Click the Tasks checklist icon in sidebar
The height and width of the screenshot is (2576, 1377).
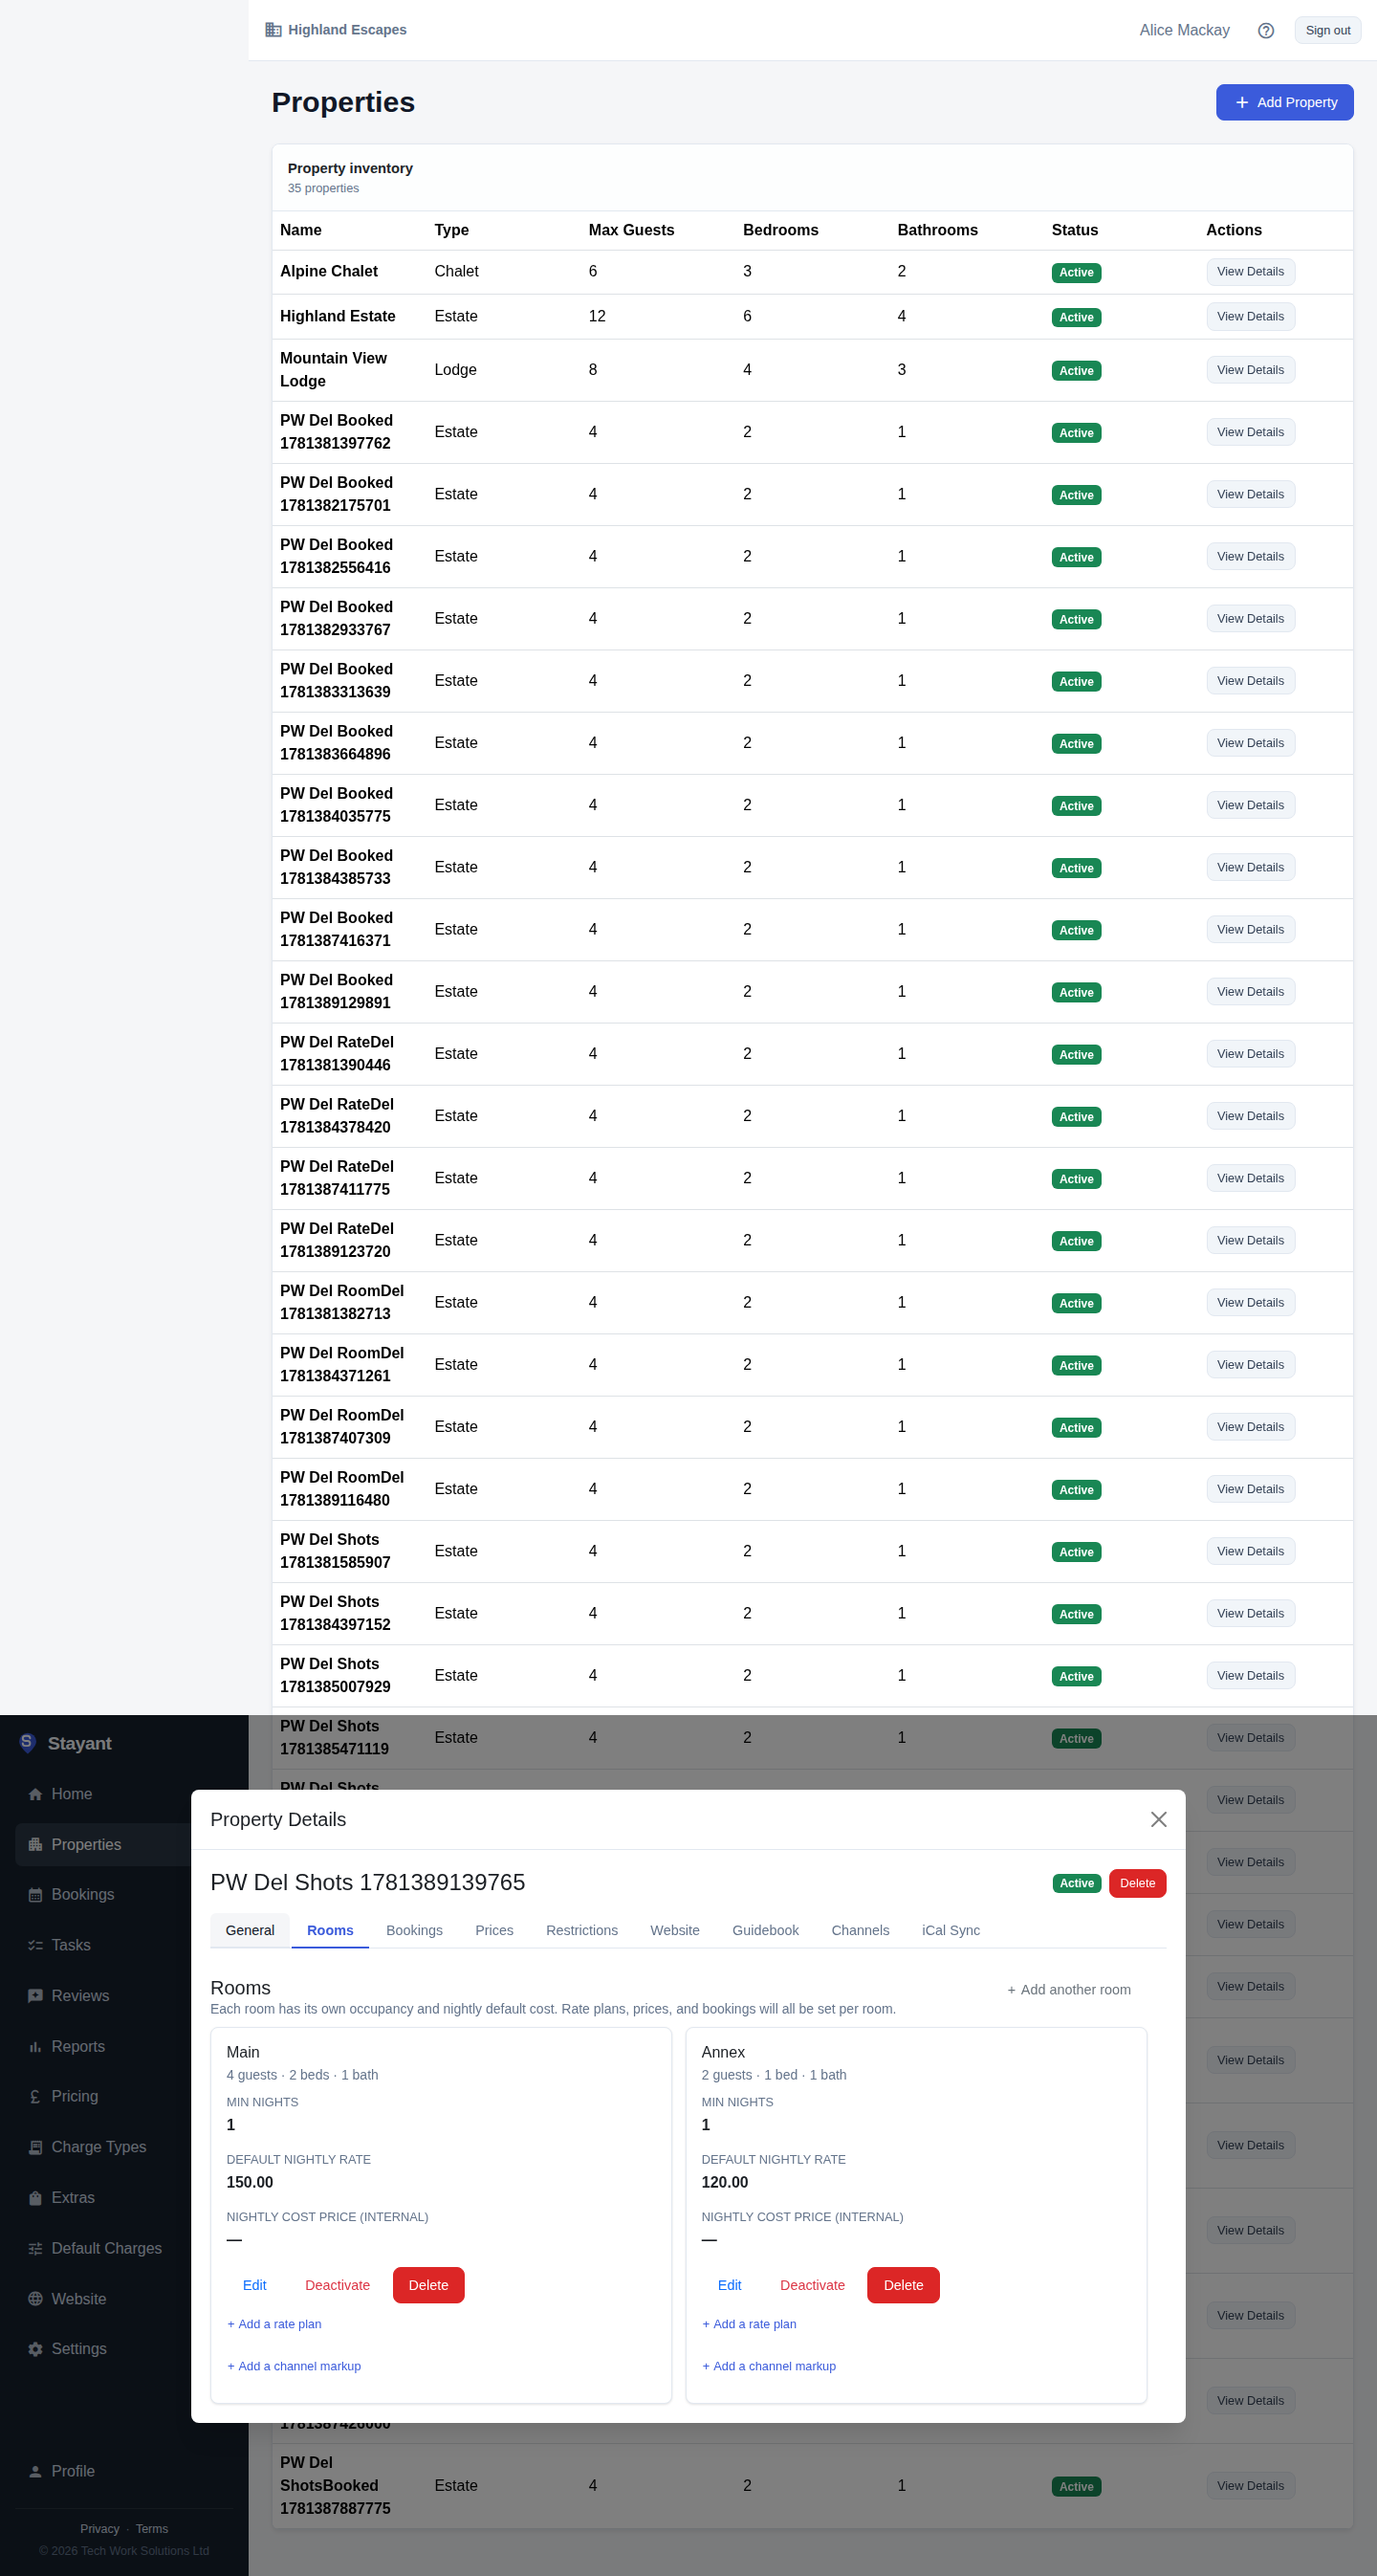pyautogui.click(x=35, y=1945)
